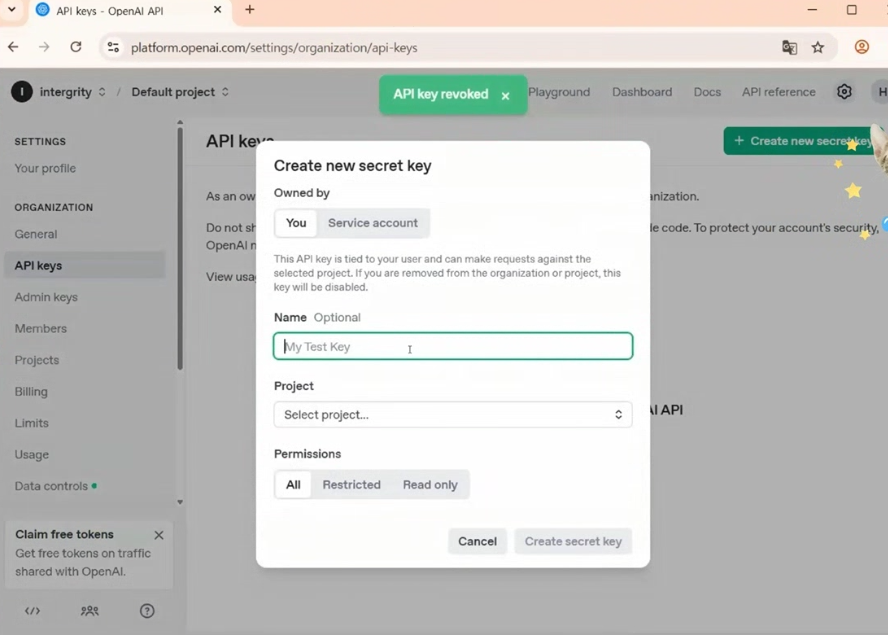Viewport: 888px width, 635px height.
Task: Open Projects page in sidebar
Action: pos(37,360)
